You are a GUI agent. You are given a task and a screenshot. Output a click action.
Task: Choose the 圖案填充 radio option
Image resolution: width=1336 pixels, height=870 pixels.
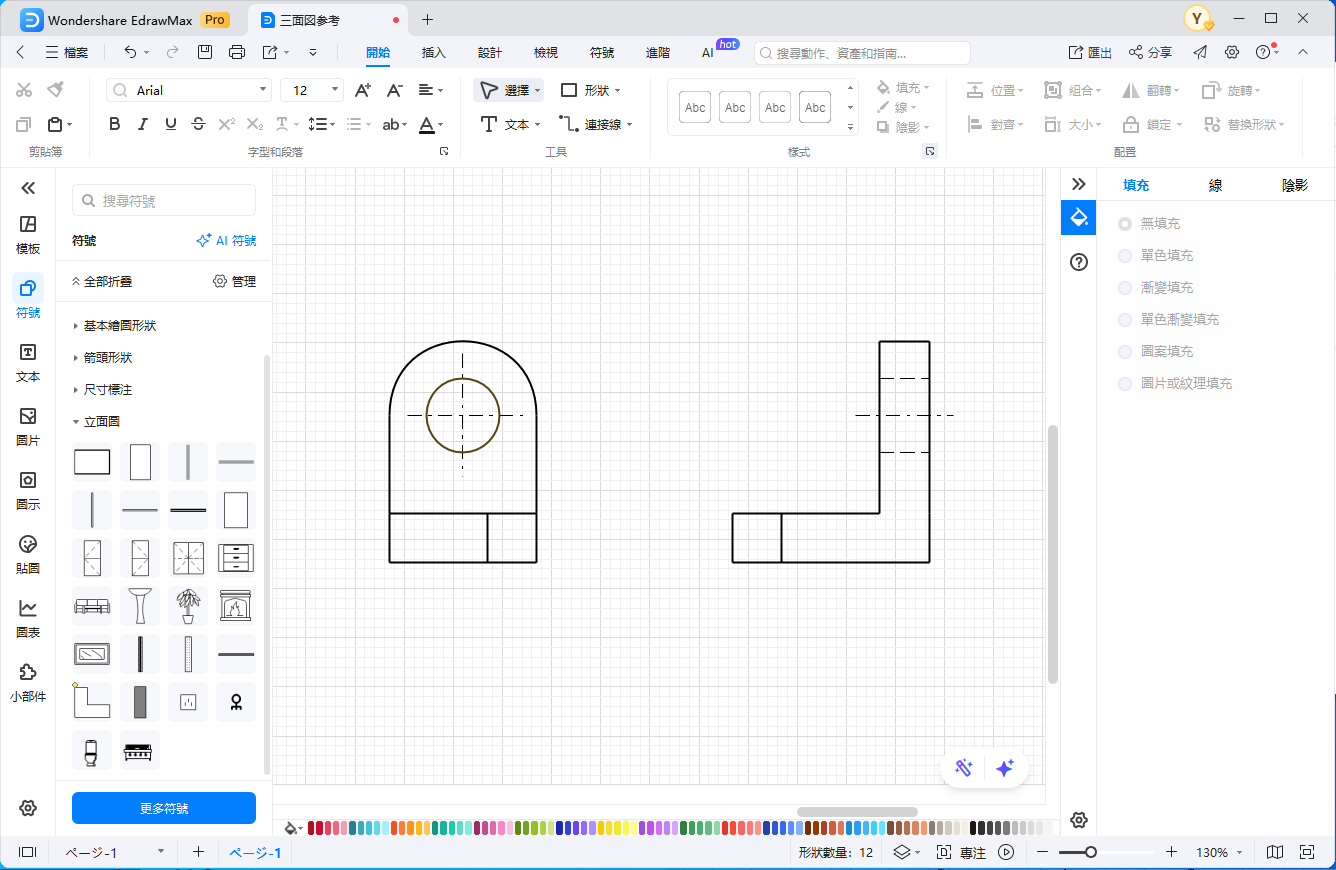coord(1125,352)
